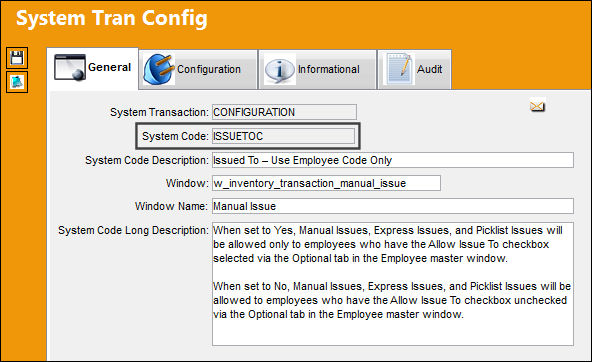
Task: Go to the Audit tab
Action: coord(415,69)
